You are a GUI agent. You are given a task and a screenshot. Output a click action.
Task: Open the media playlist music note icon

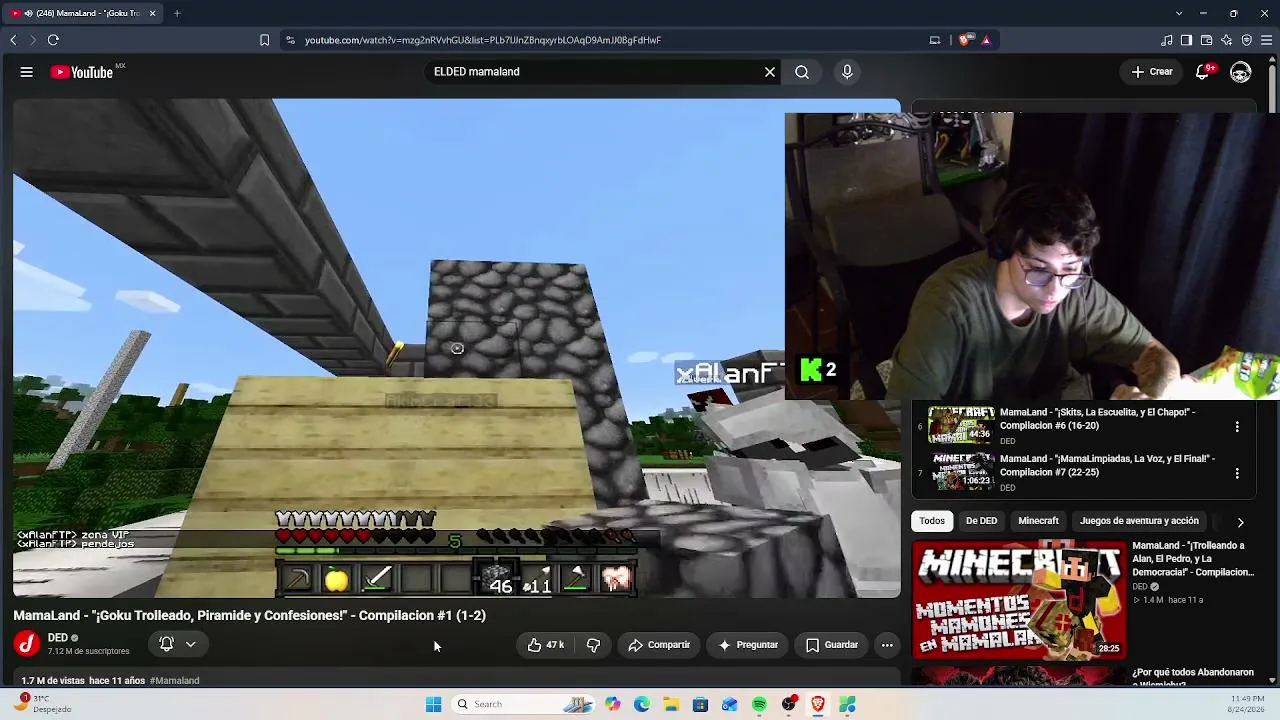coord(1166,40)
